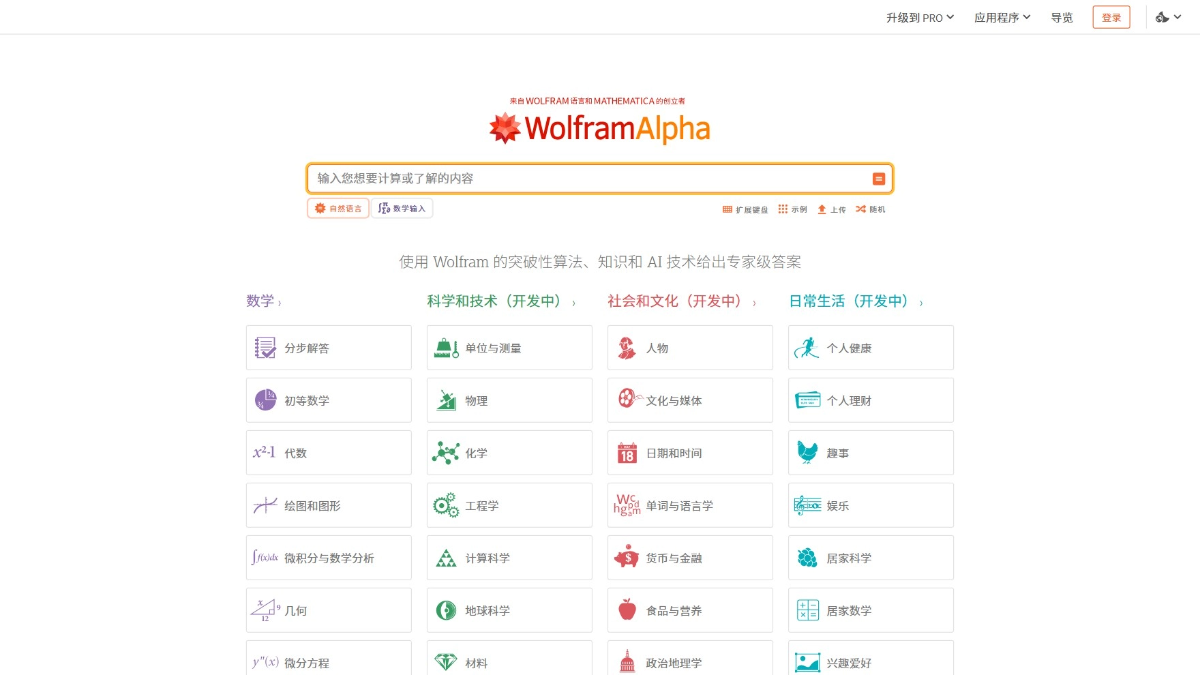Image resolution: width=1200 pixels, height=675 pixels.
Task: Open the 微积分与数学分析 category
Action: tap(329, 558)
